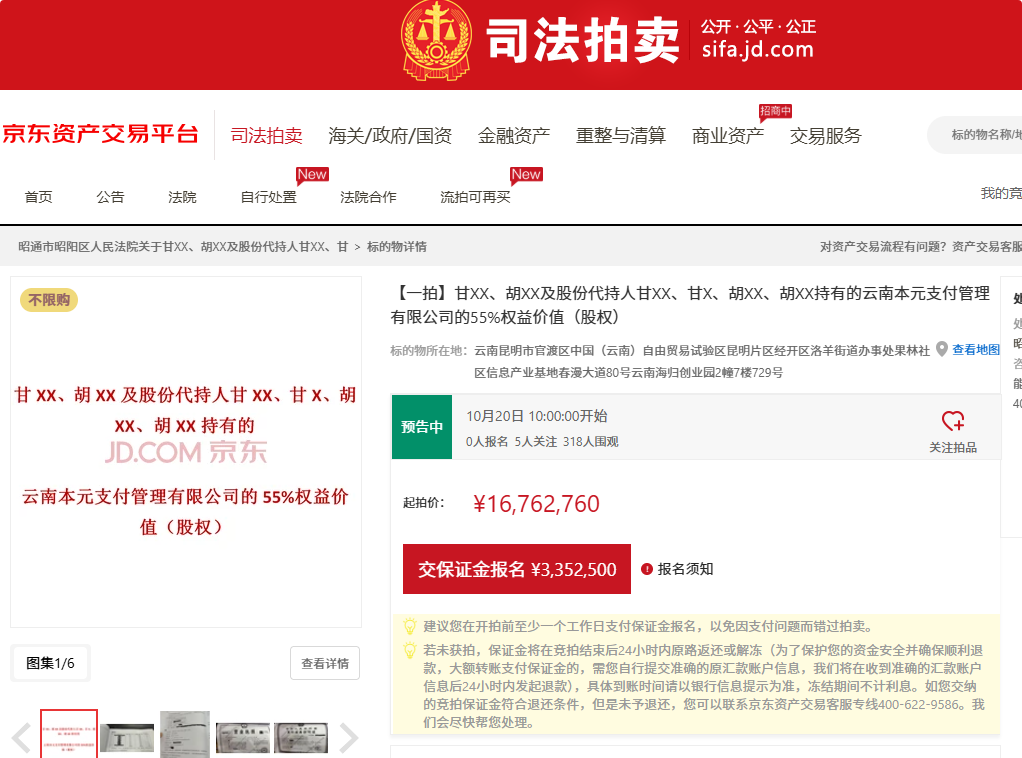Open the 报名须知 registration notice
This screenshot has width=1022, height=758.
(x=685, y=569)
